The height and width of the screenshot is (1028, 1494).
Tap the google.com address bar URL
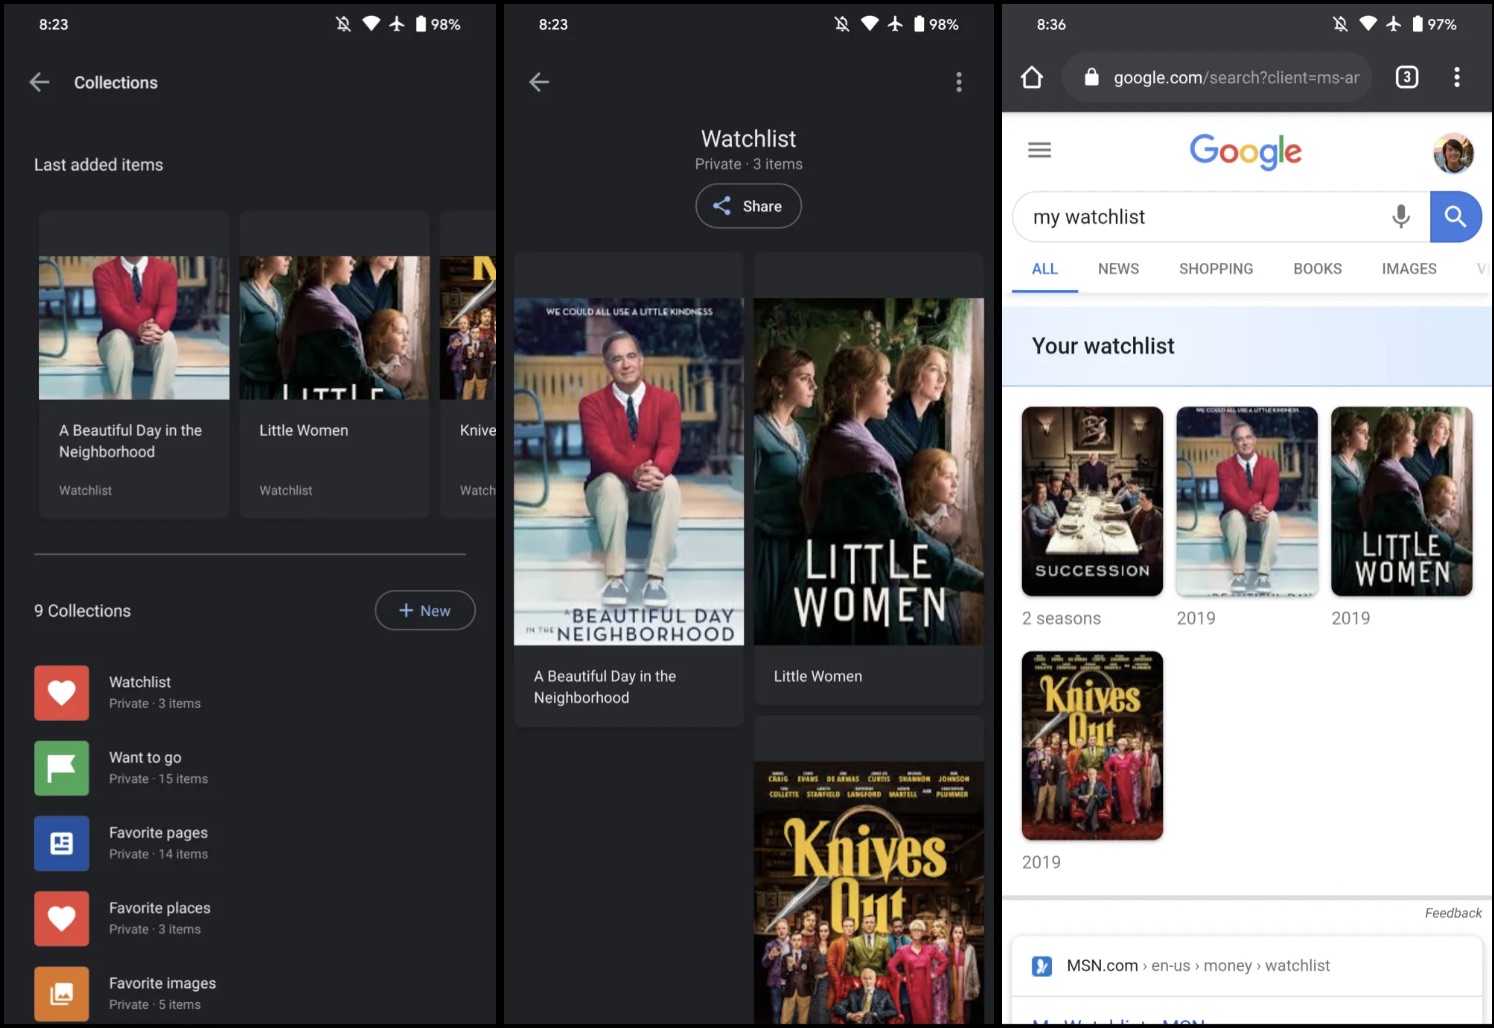(1236, 77)
